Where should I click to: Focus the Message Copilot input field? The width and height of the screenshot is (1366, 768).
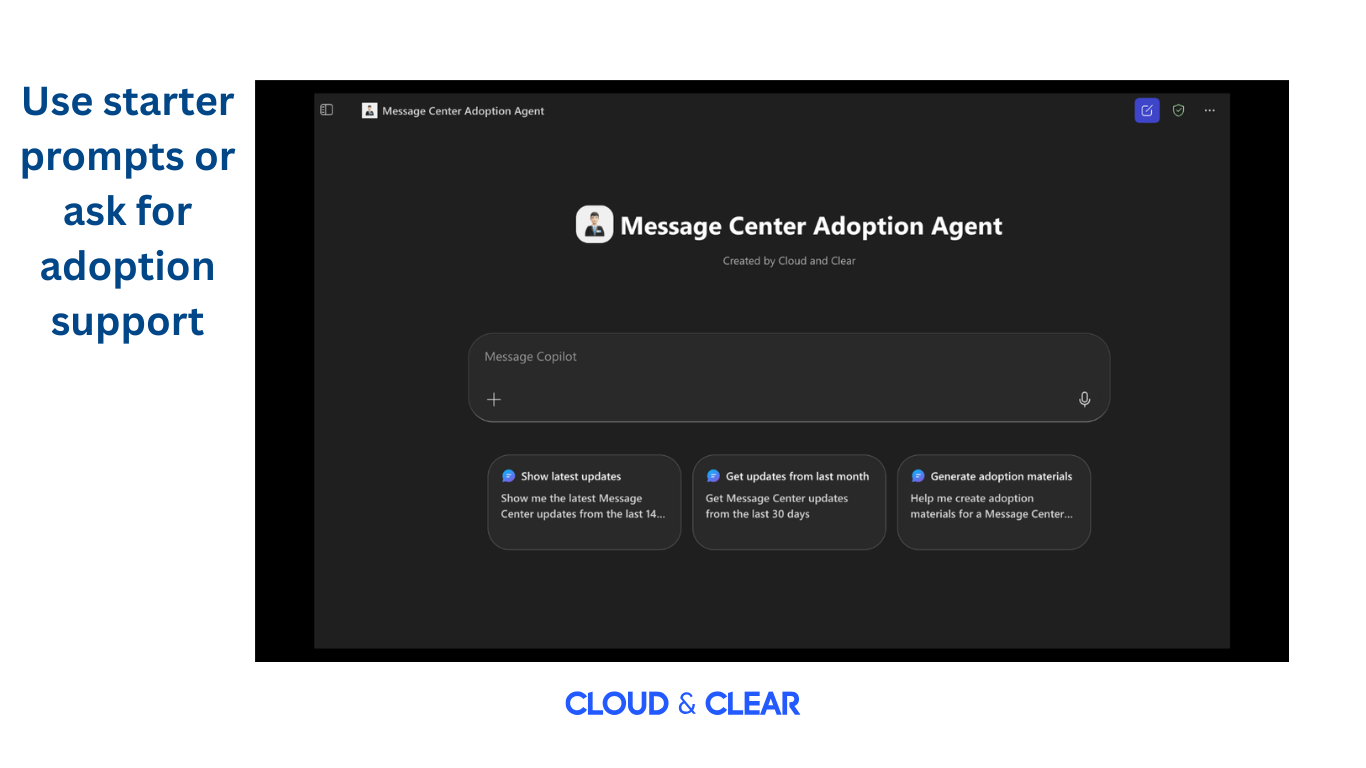click(x=789, y=377)
